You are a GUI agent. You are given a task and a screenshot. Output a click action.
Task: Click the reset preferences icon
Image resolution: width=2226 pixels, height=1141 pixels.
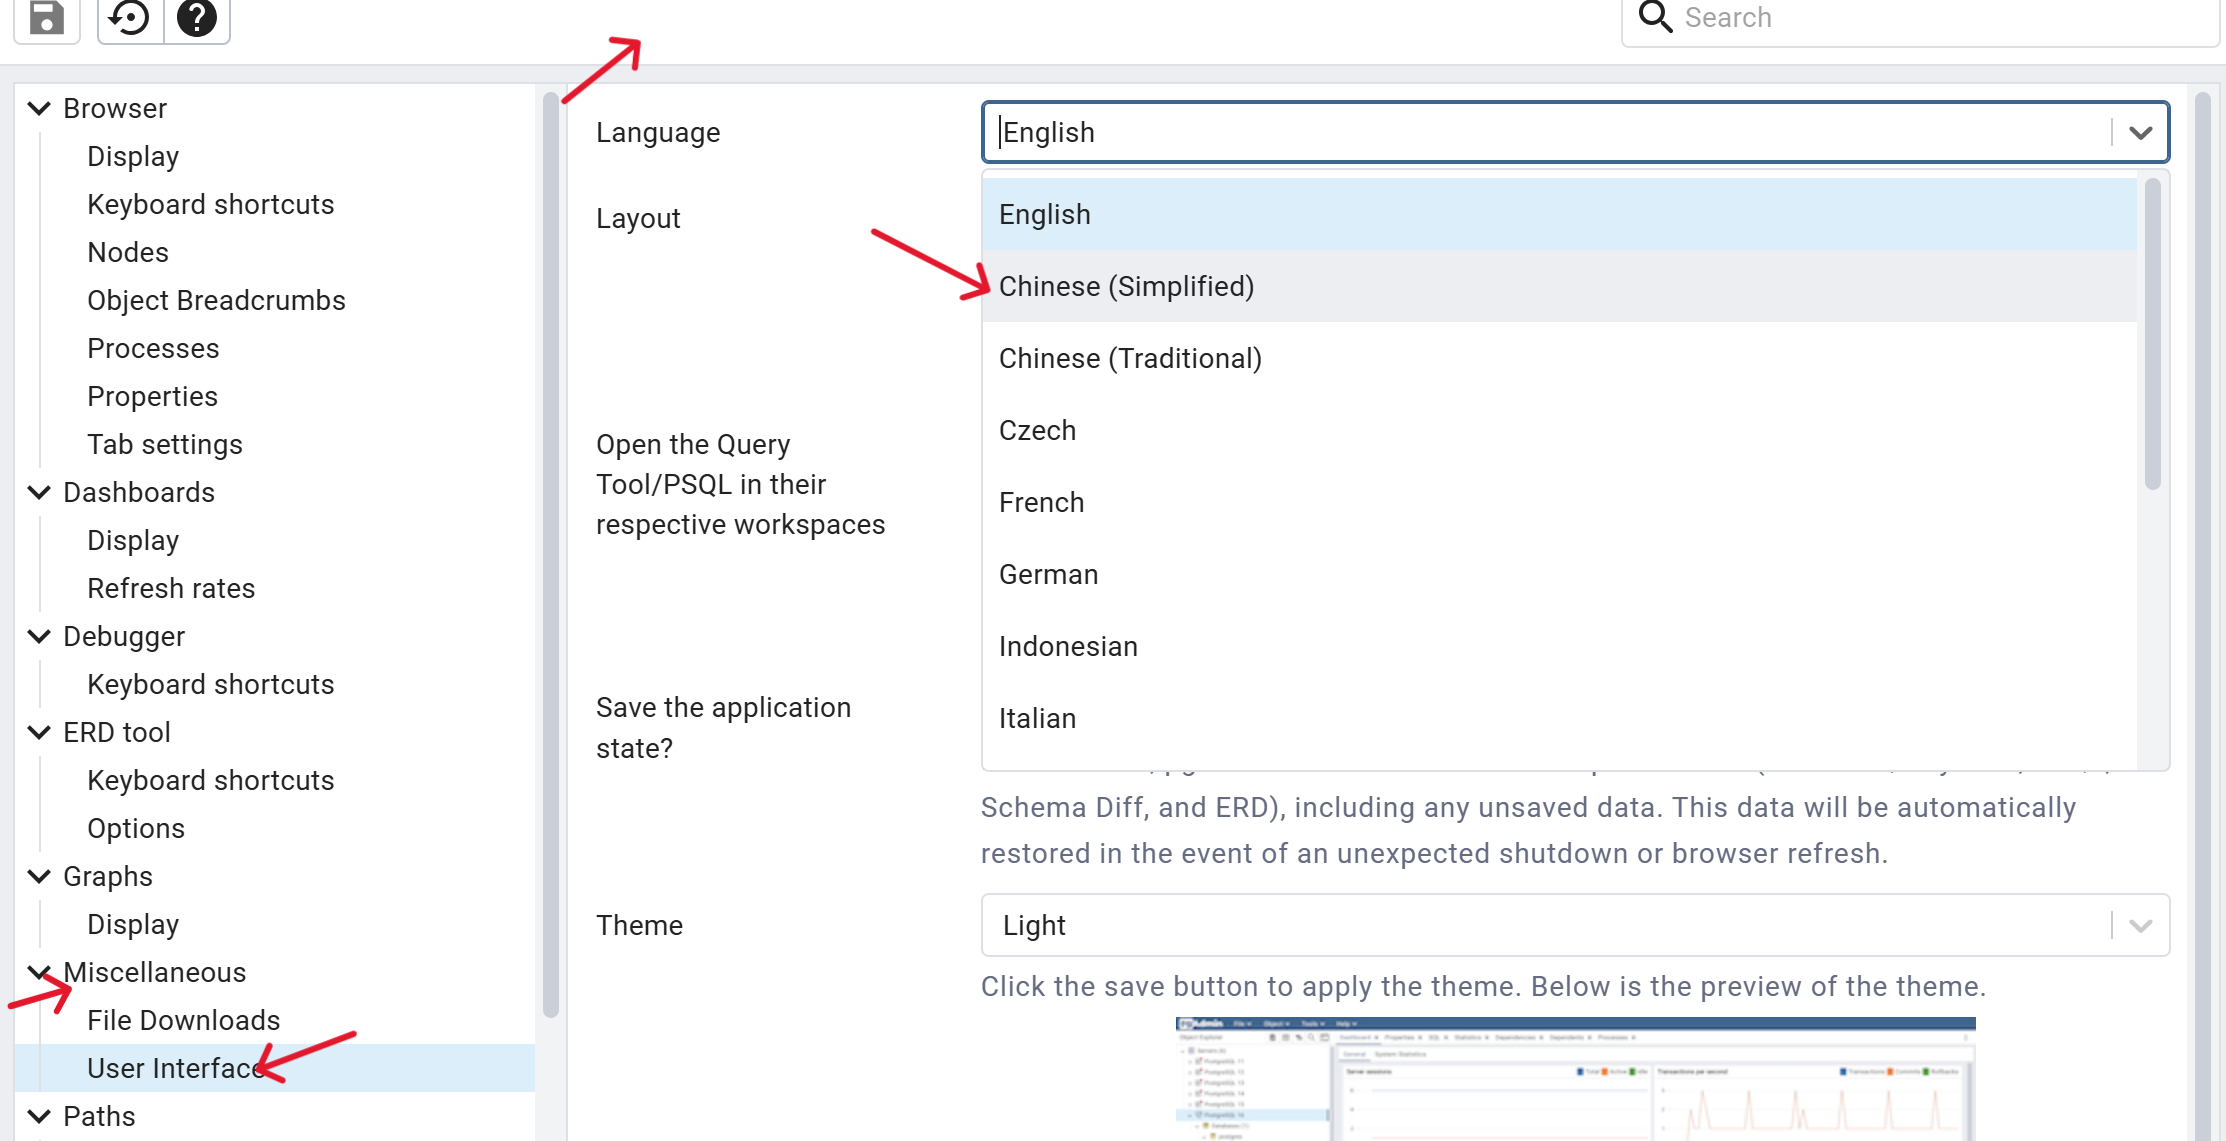[130, 16]
